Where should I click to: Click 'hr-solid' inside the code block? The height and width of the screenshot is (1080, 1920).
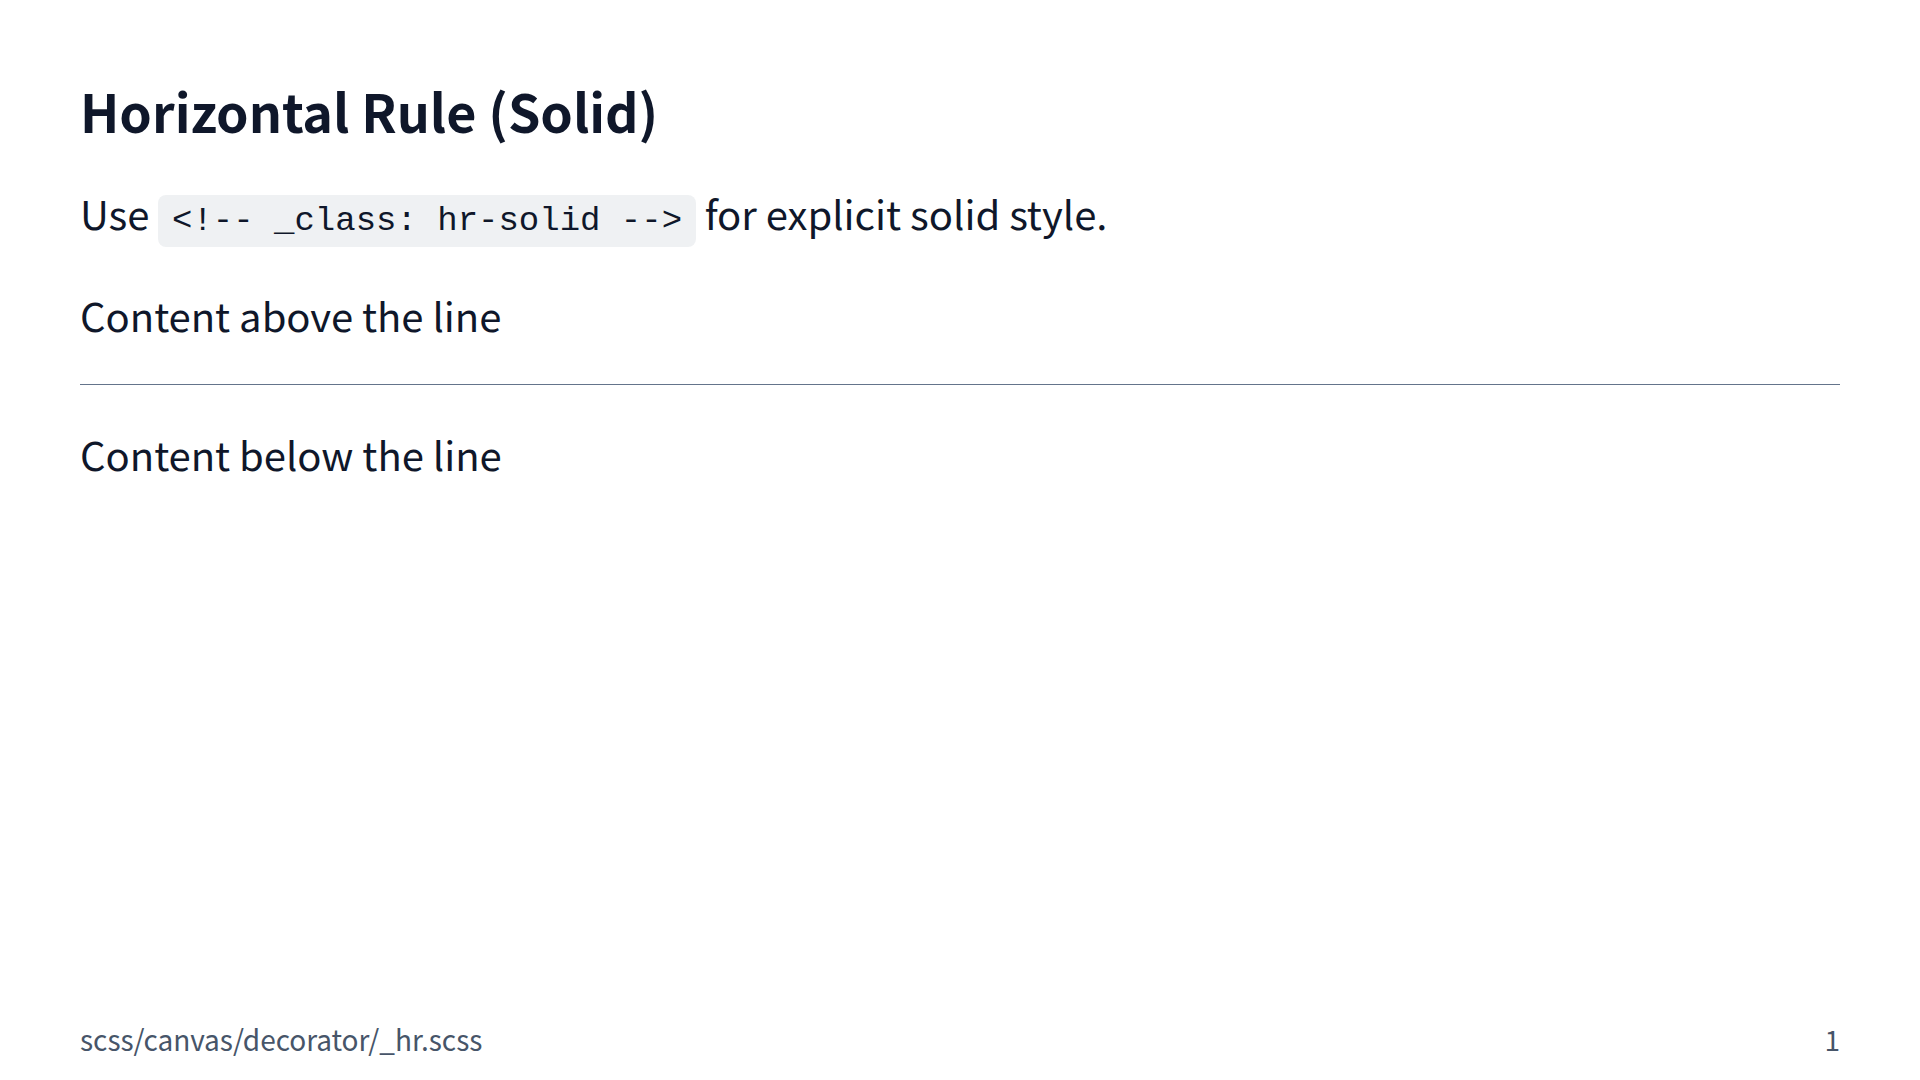coord(518,220)
